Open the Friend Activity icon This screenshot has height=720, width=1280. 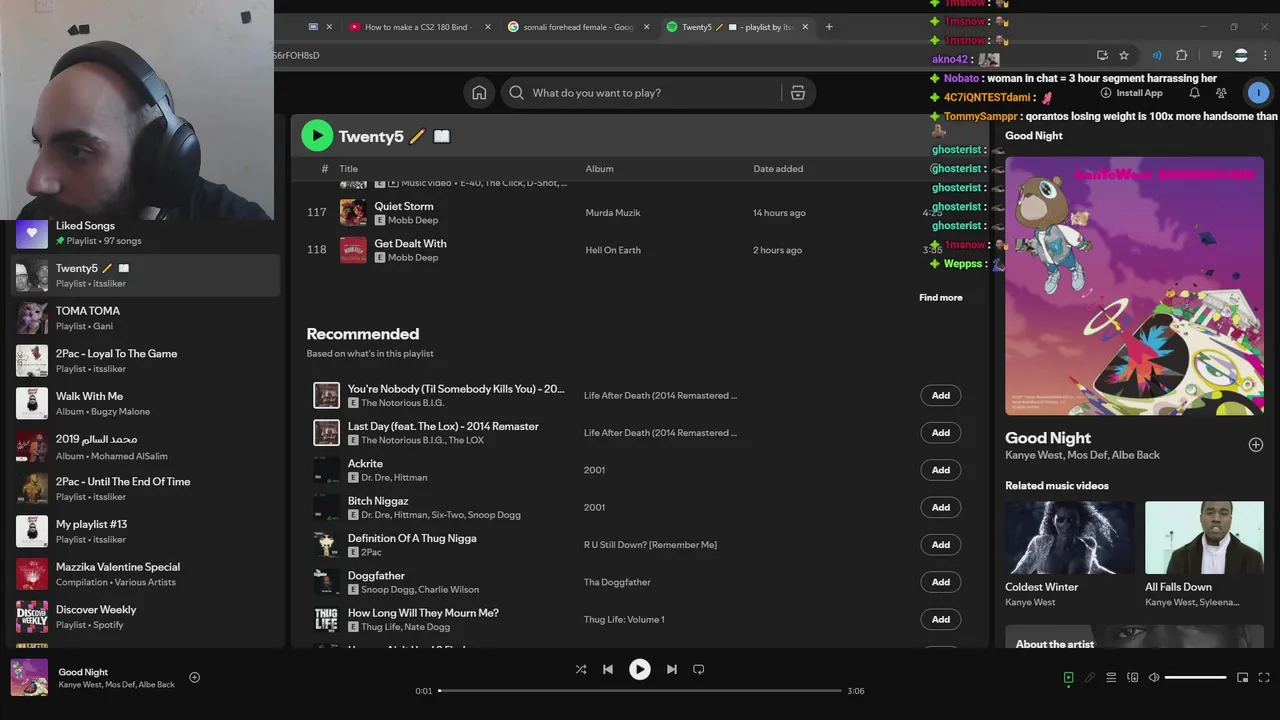pyautogui.click(x=1221, y=93)
